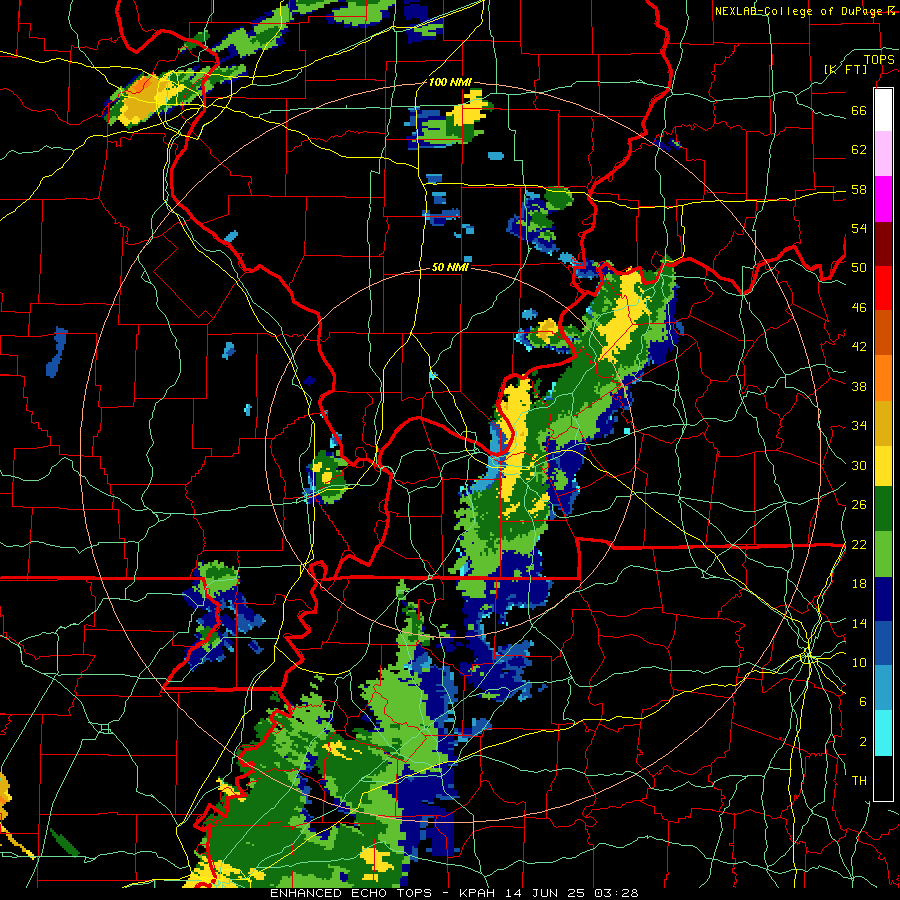Click the light green 18-22 kft swatch
Screen dimensions: 900x900
[x=883, y=554]
